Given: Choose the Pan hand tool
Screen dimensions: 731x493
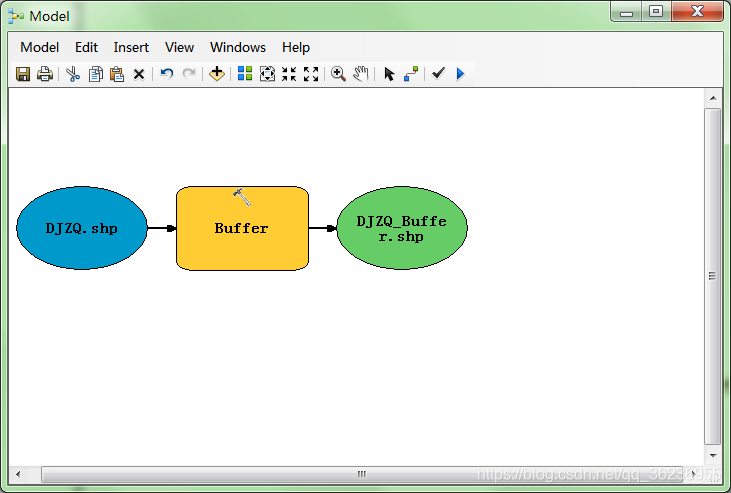Looking at the screenshot, I should pos(360,74).
